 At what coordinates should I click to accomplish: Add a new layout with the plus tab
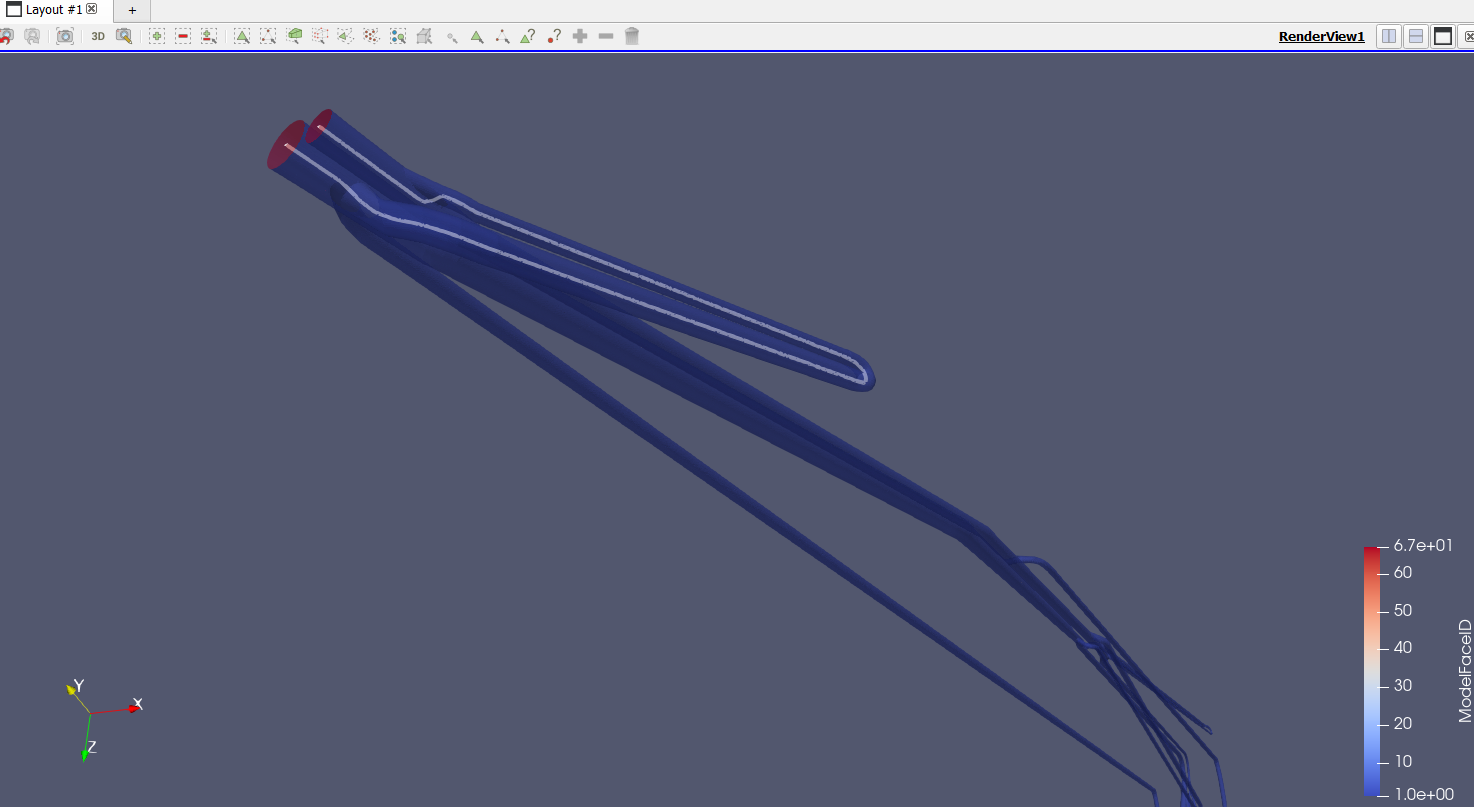(132, 10)
